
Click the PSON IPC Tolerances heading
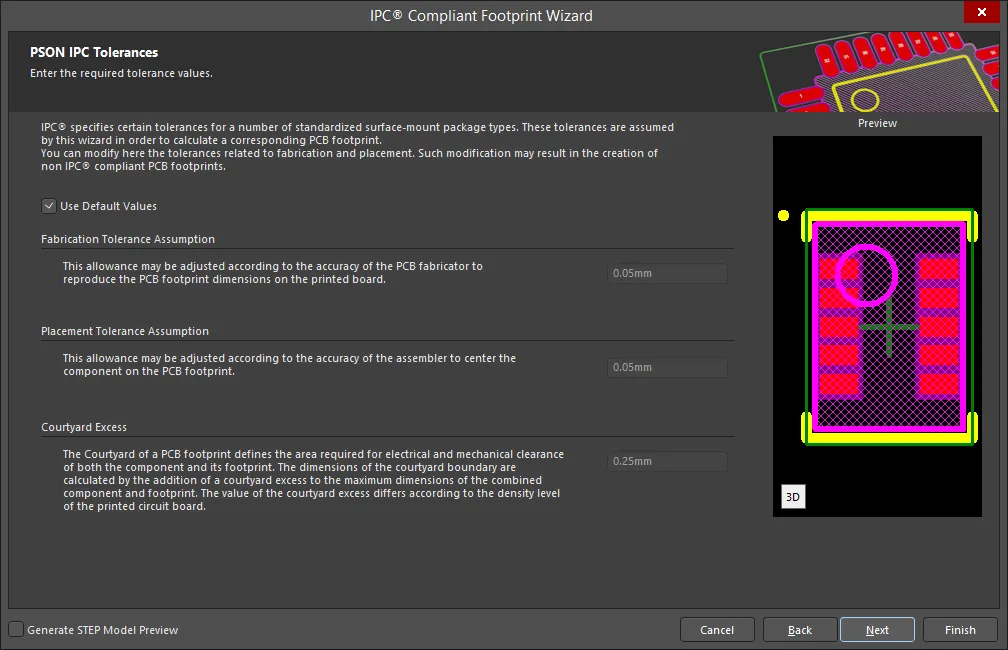[x=94, y=53]
